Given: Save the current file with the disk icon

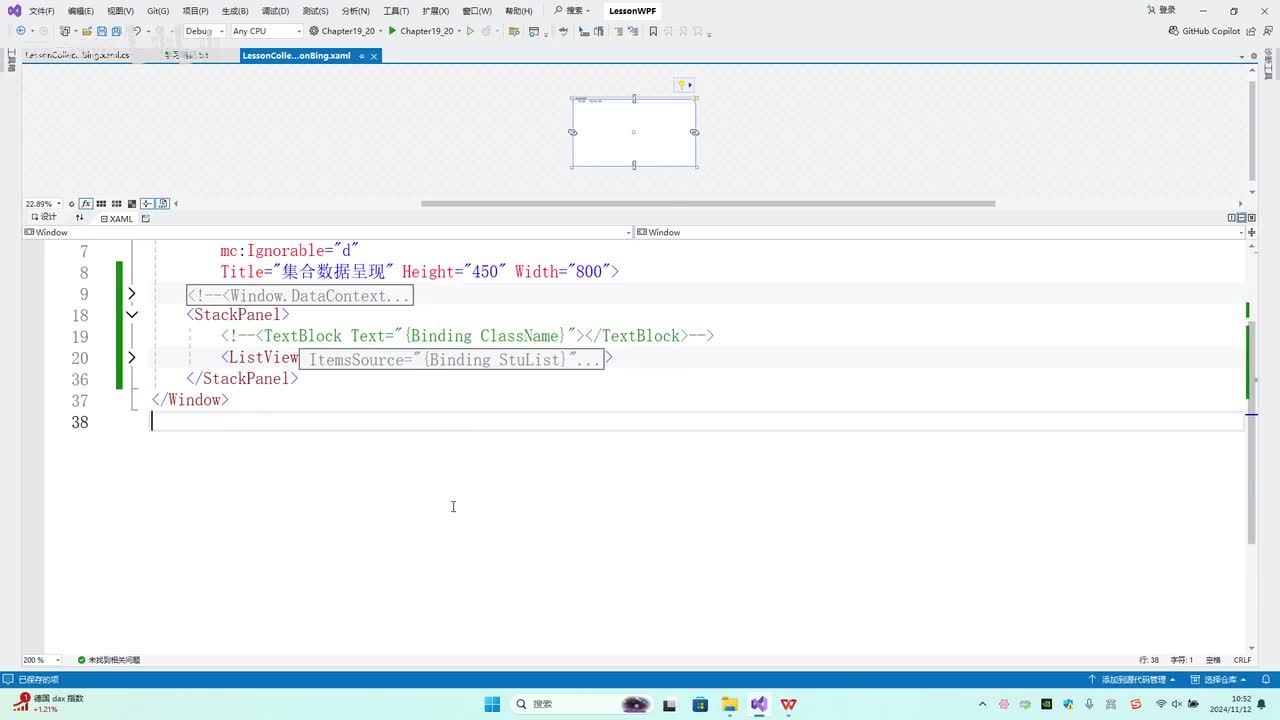Looking at the screenshot, I should (x=102, y=31).
